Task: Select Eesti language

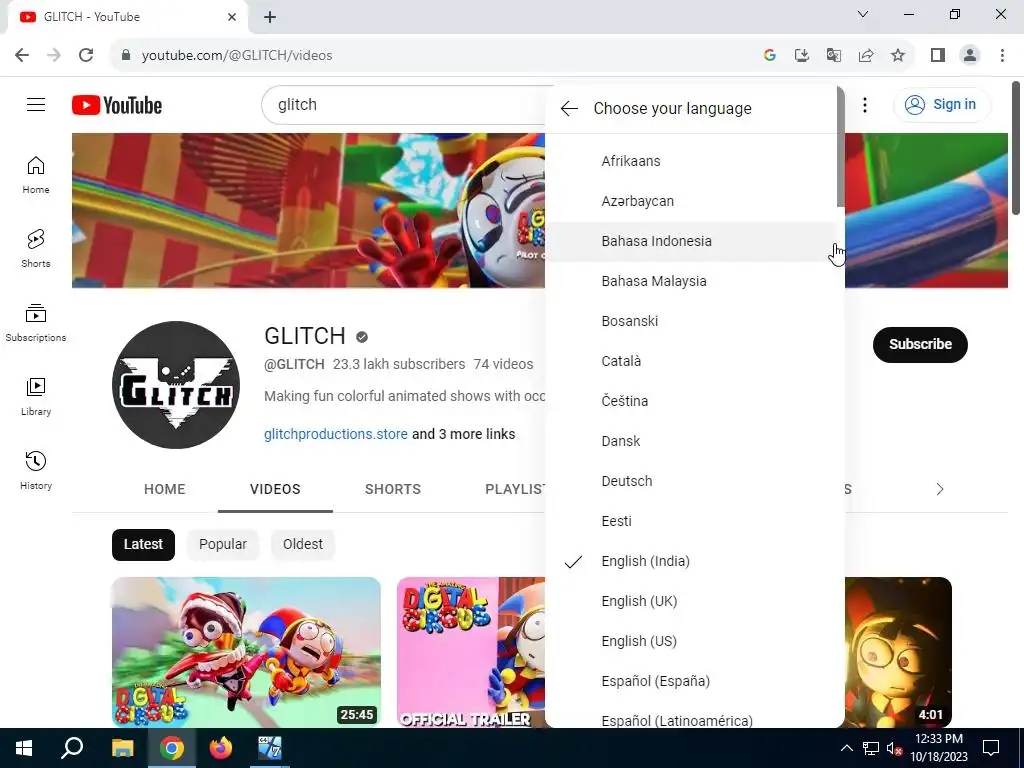Action: pyautogui.click(x=691, y=521)
